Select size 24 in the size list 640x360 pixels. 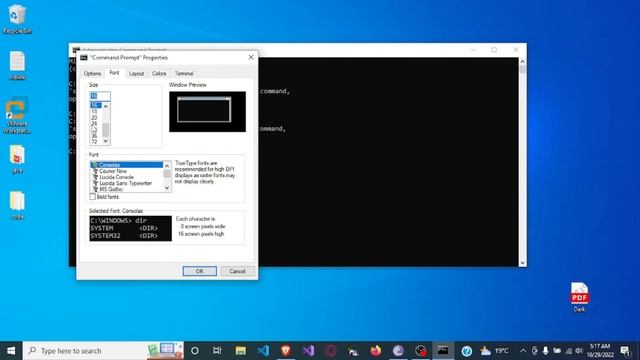(94, 123)
